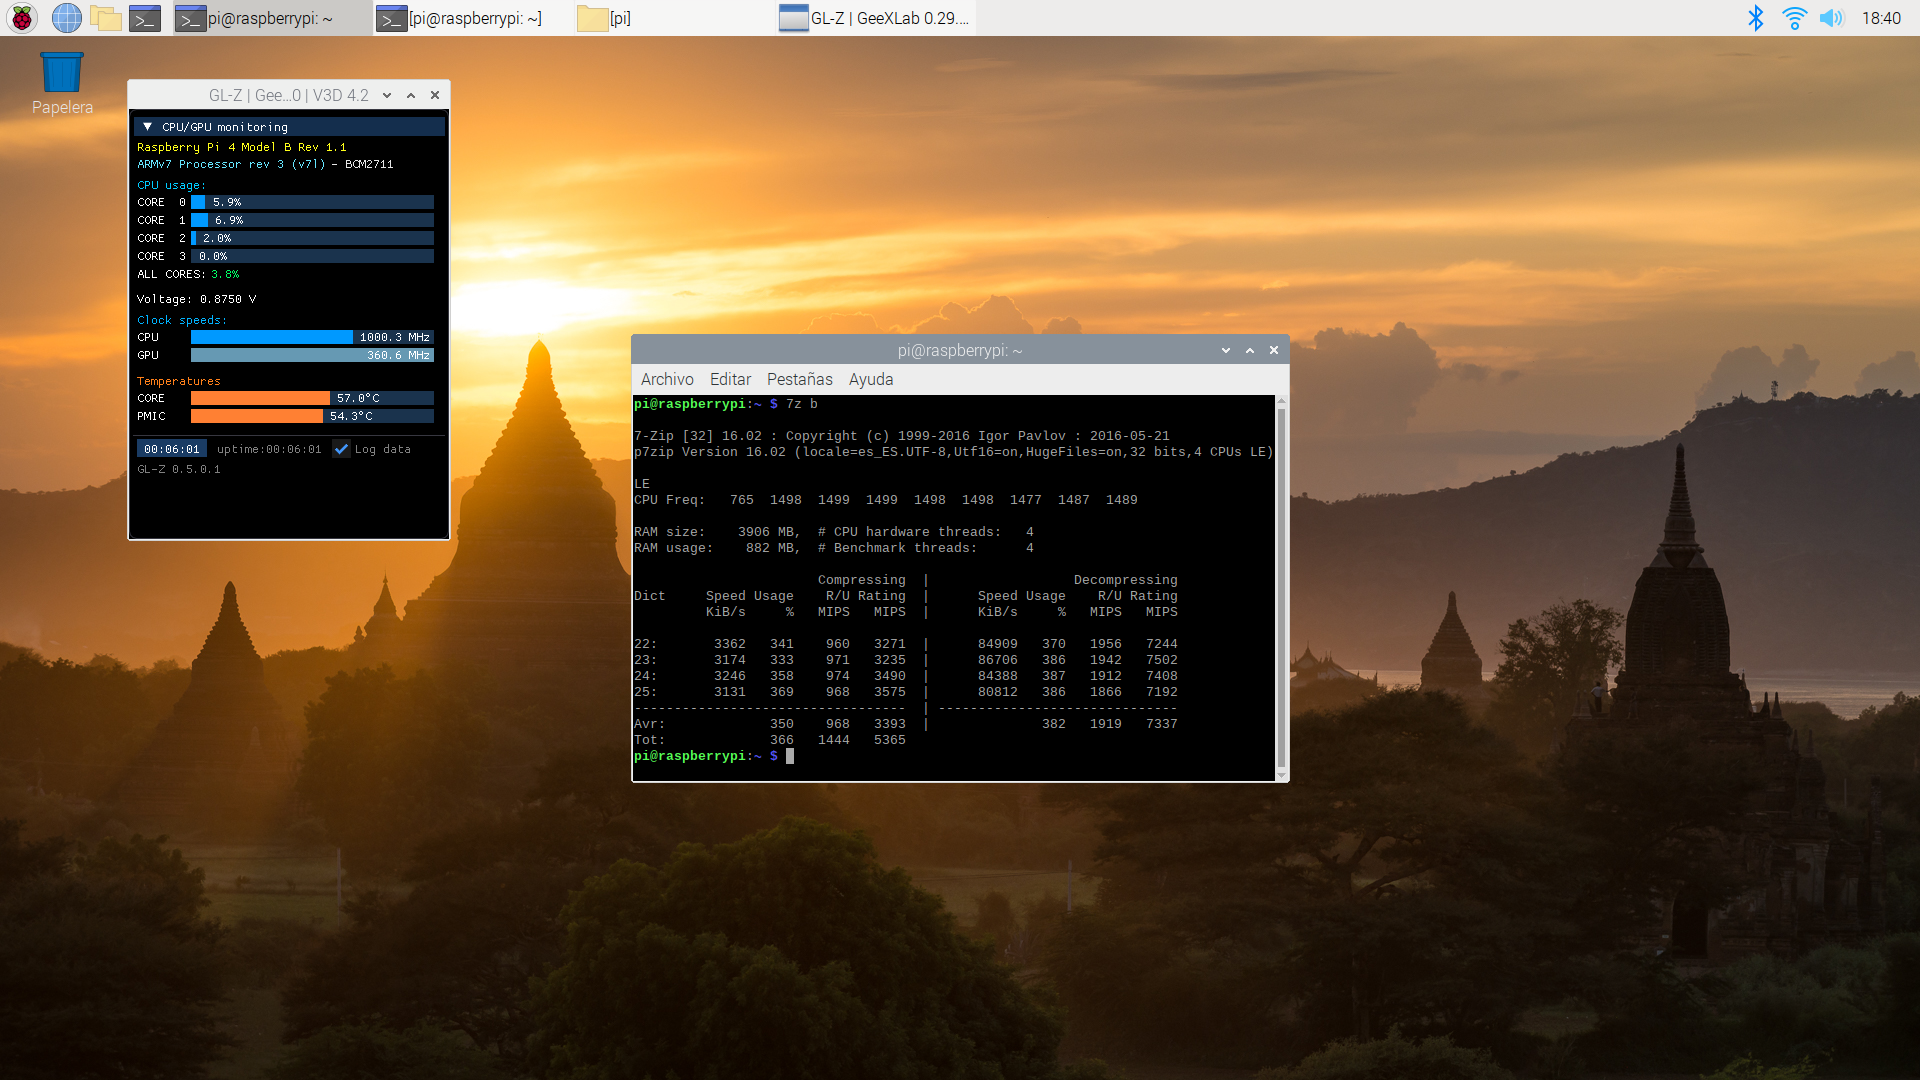Viewport: 1920px width, 1080px height.
Task: Click the volume speaker icon
Action: (x=1831, y=18)
